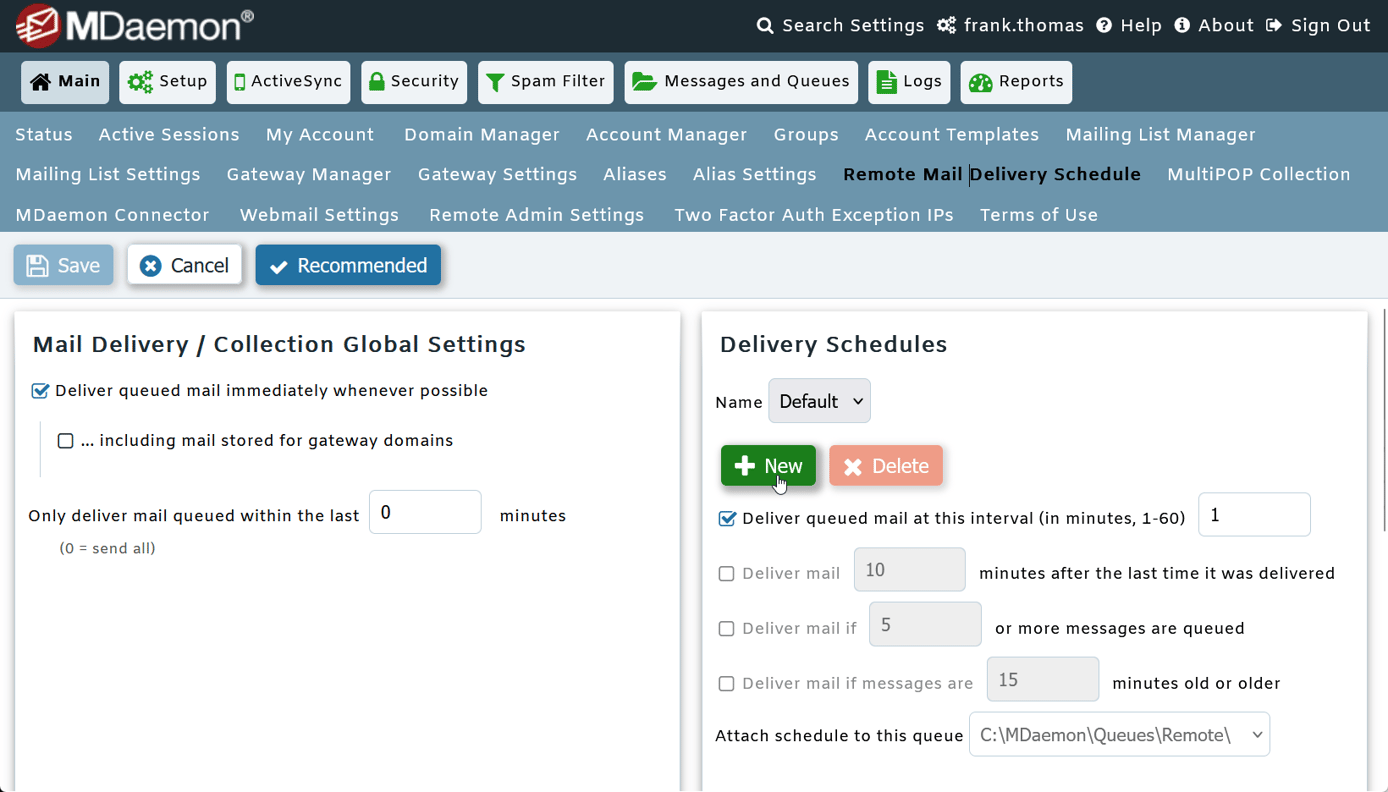Go to Account Manager
The width and height of the screenshot is (1388, 792).
click(x=667, y=135)
